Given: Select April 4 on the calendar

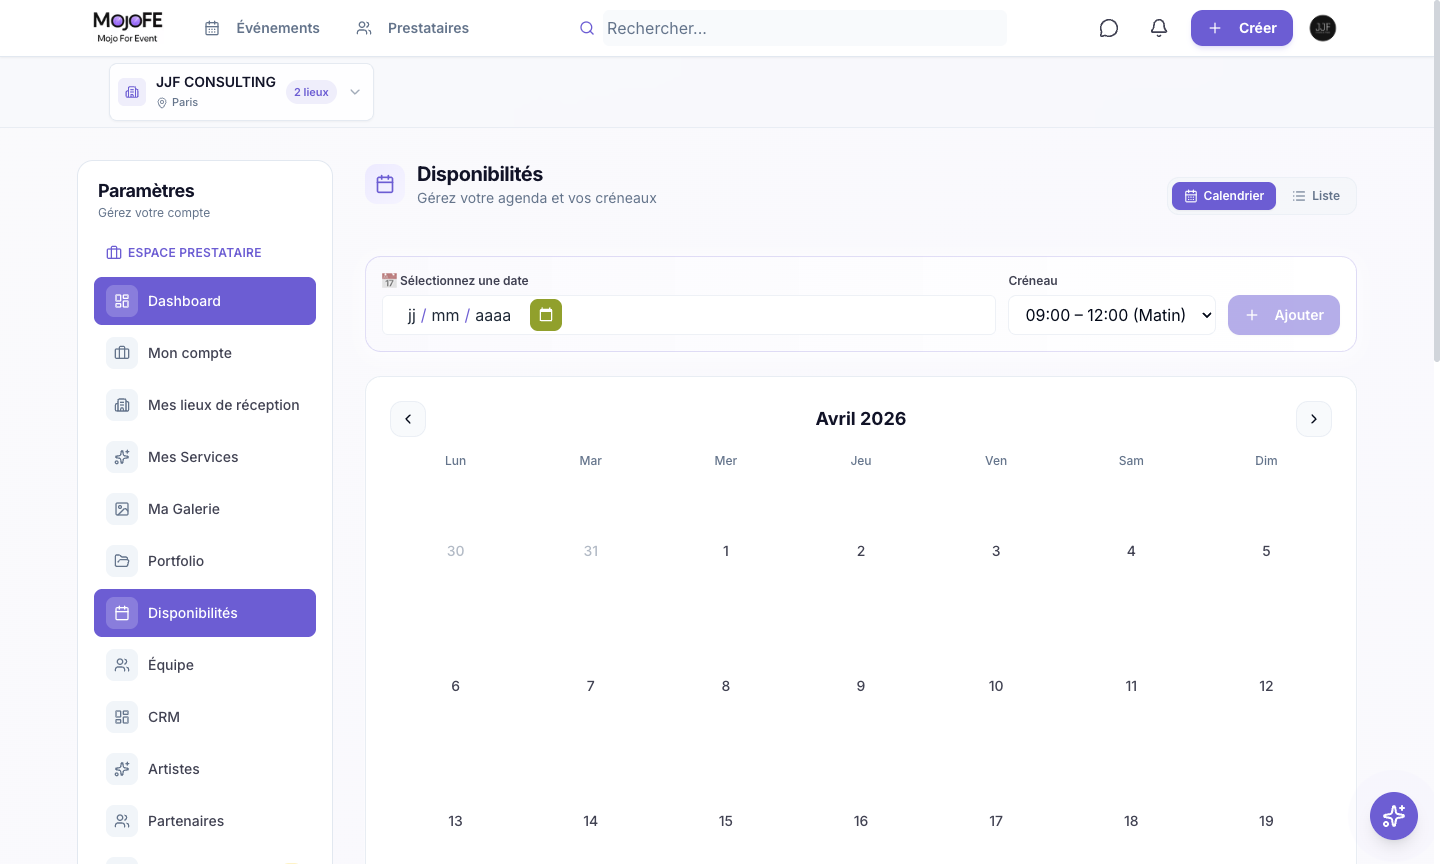Looking at the screenshot, I should [1131, 551].
